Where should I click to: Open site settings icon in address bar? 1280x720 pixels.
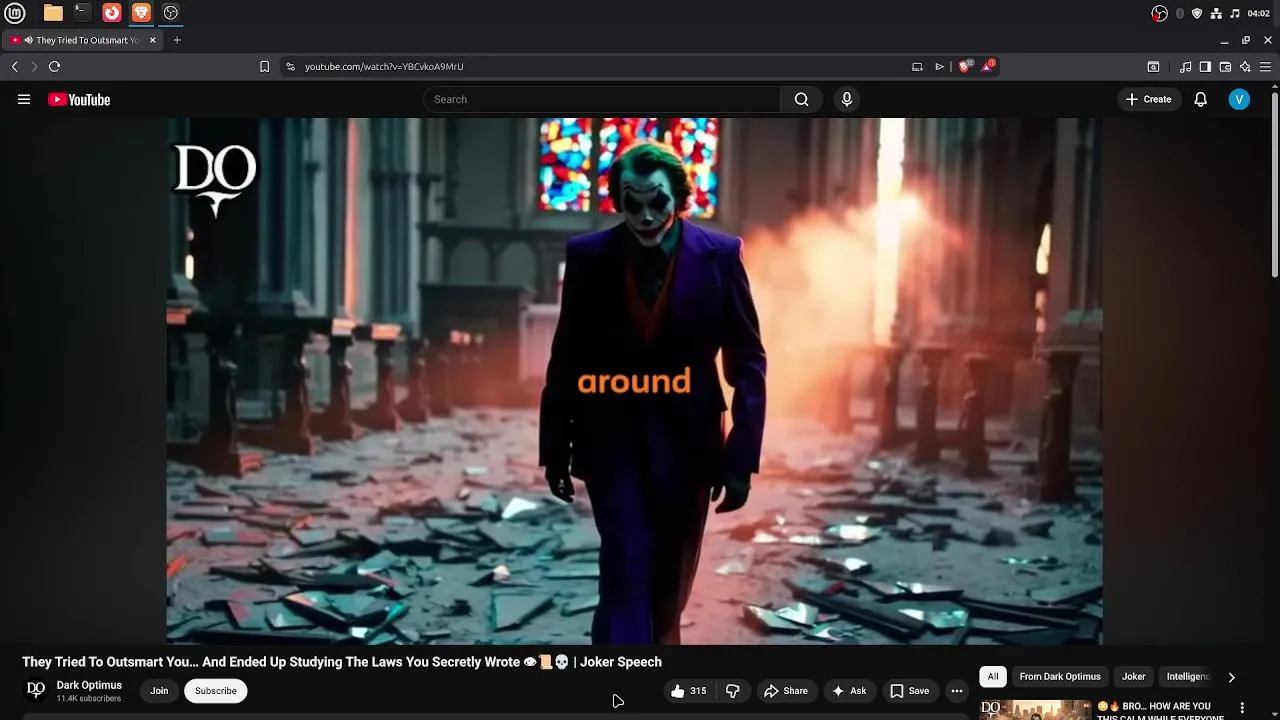(x=290, y=66)
